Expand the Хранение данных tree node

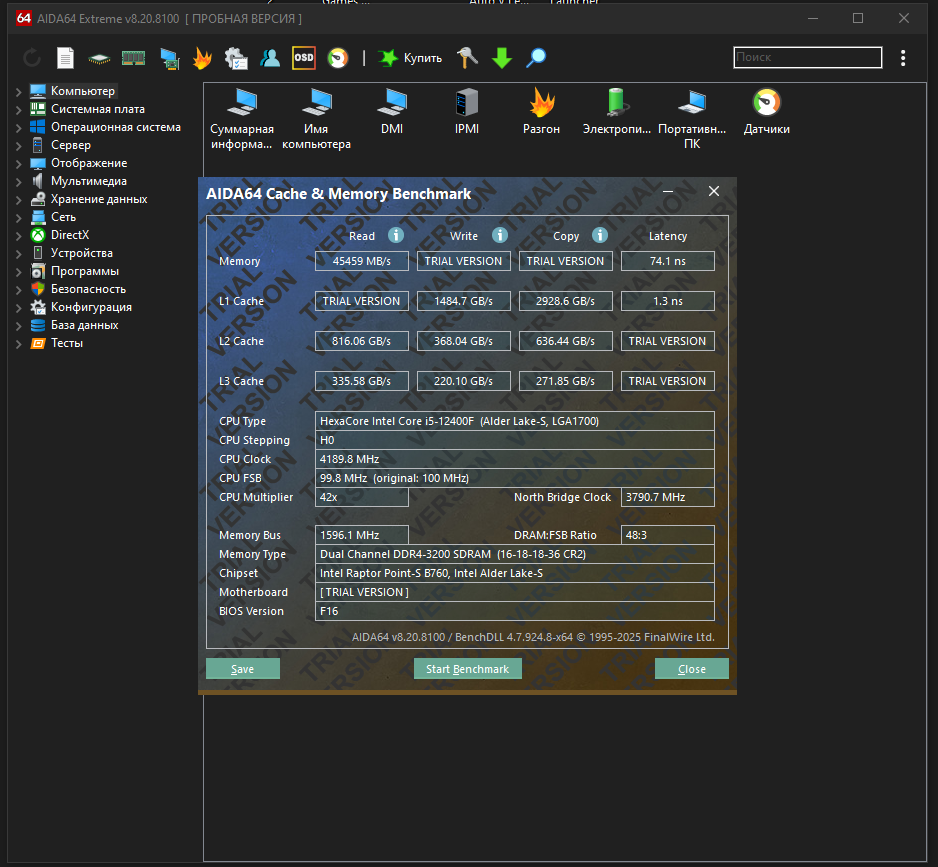(18, 200)
